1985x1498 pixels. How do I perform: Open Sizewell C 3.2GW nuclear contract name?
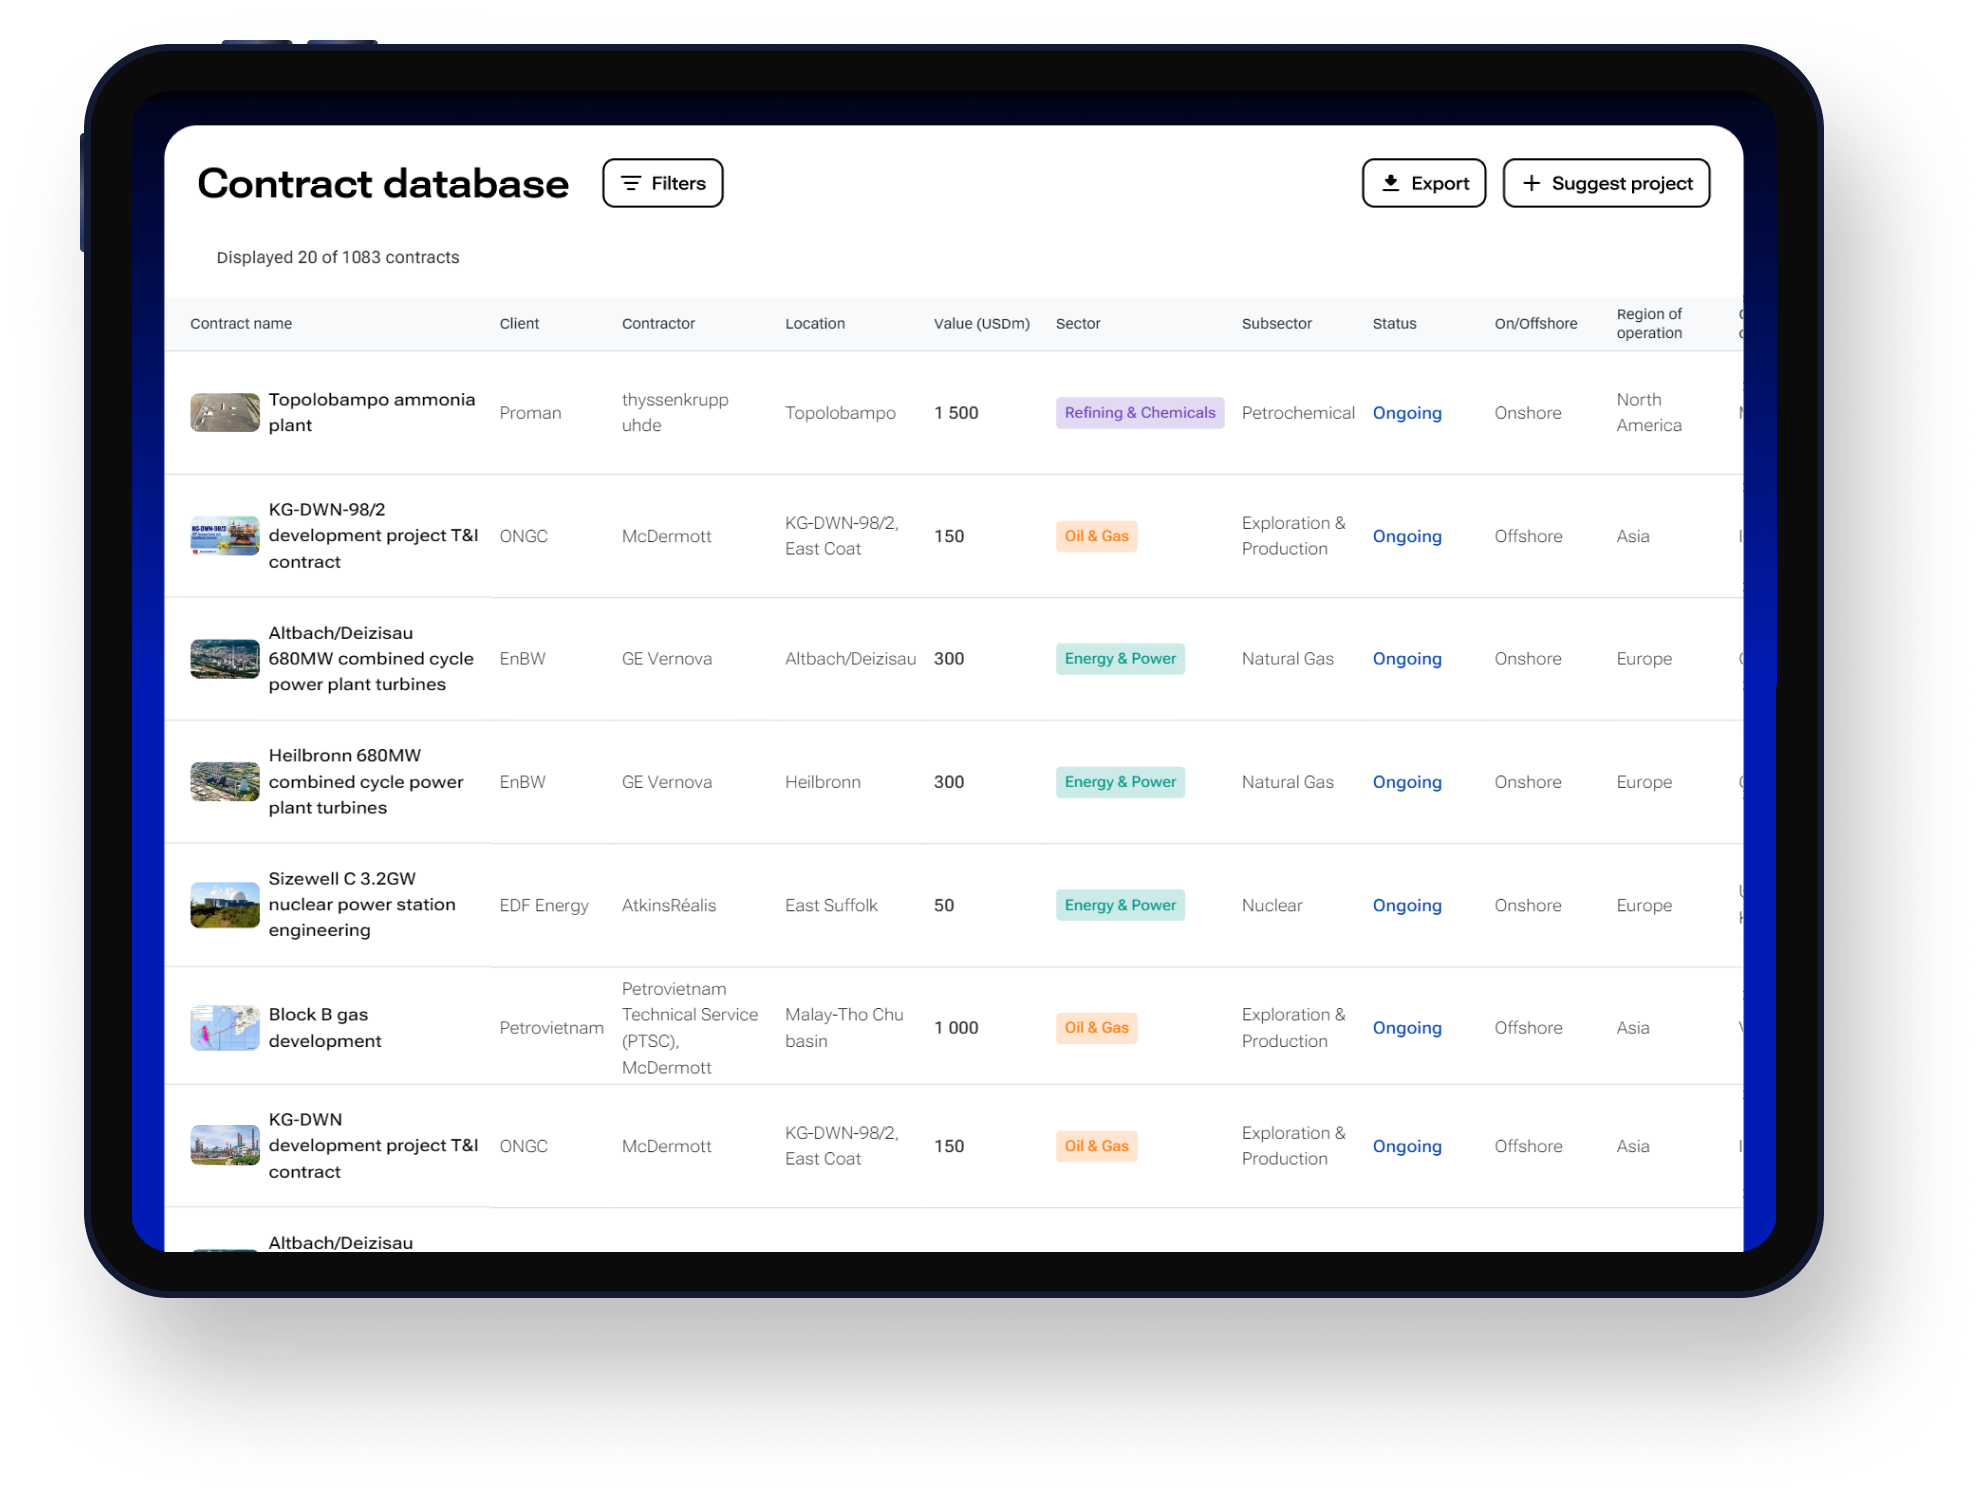(361, 904)
